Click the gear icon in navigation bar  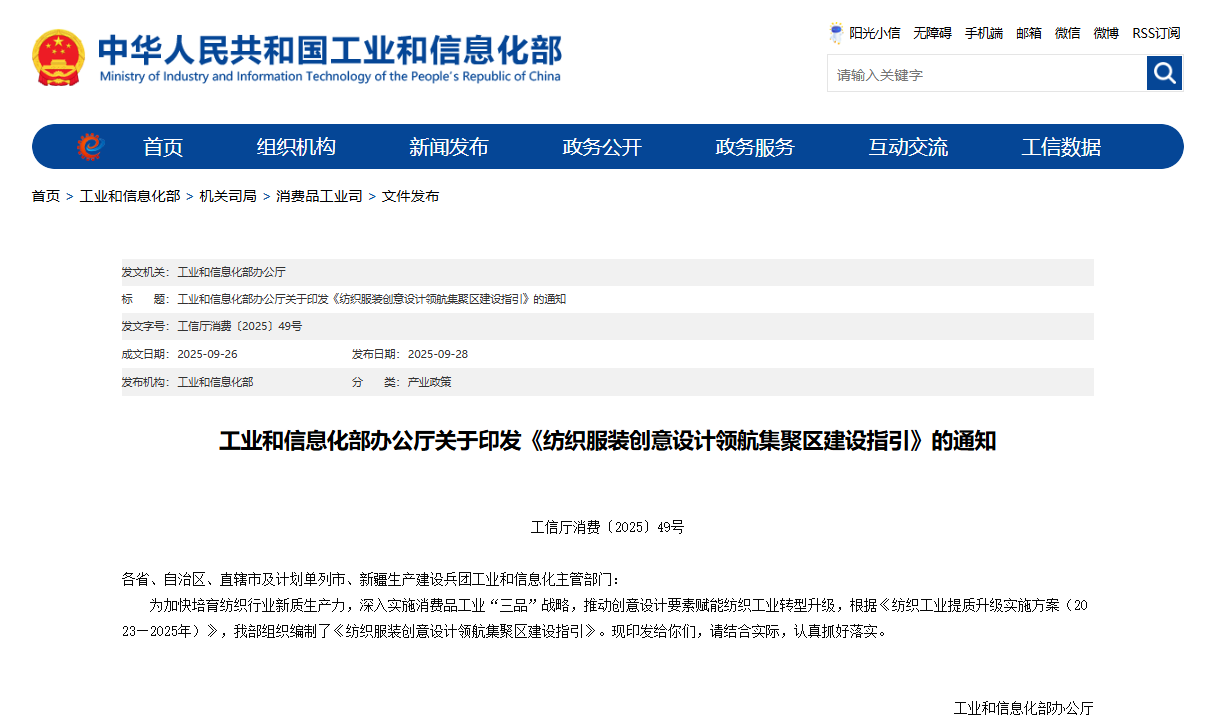(90, 147)
